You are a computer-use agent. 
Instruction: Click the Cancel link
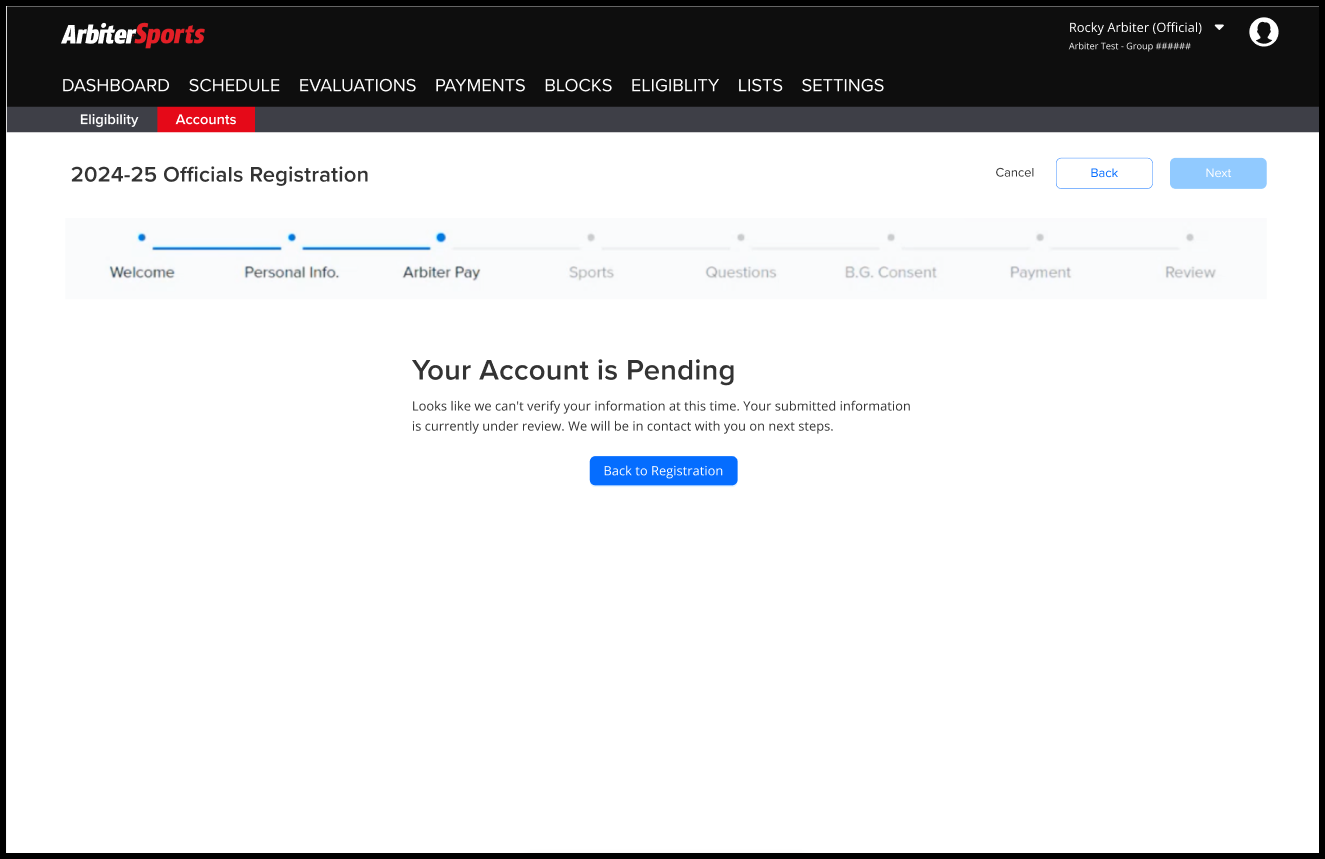(1014, 172)
